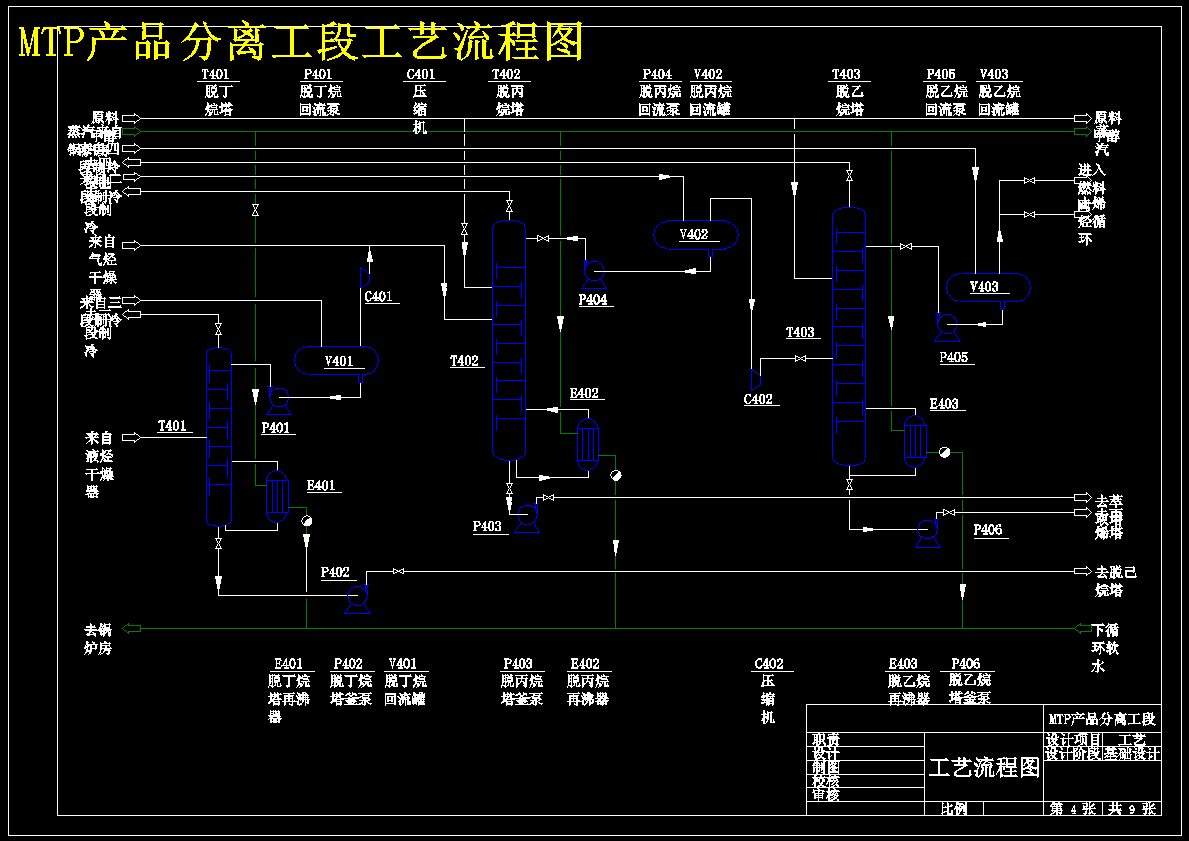Screen dimensions: 1189x841
Task: Select the valve on P402 discharge line
Action: [398, 571]
